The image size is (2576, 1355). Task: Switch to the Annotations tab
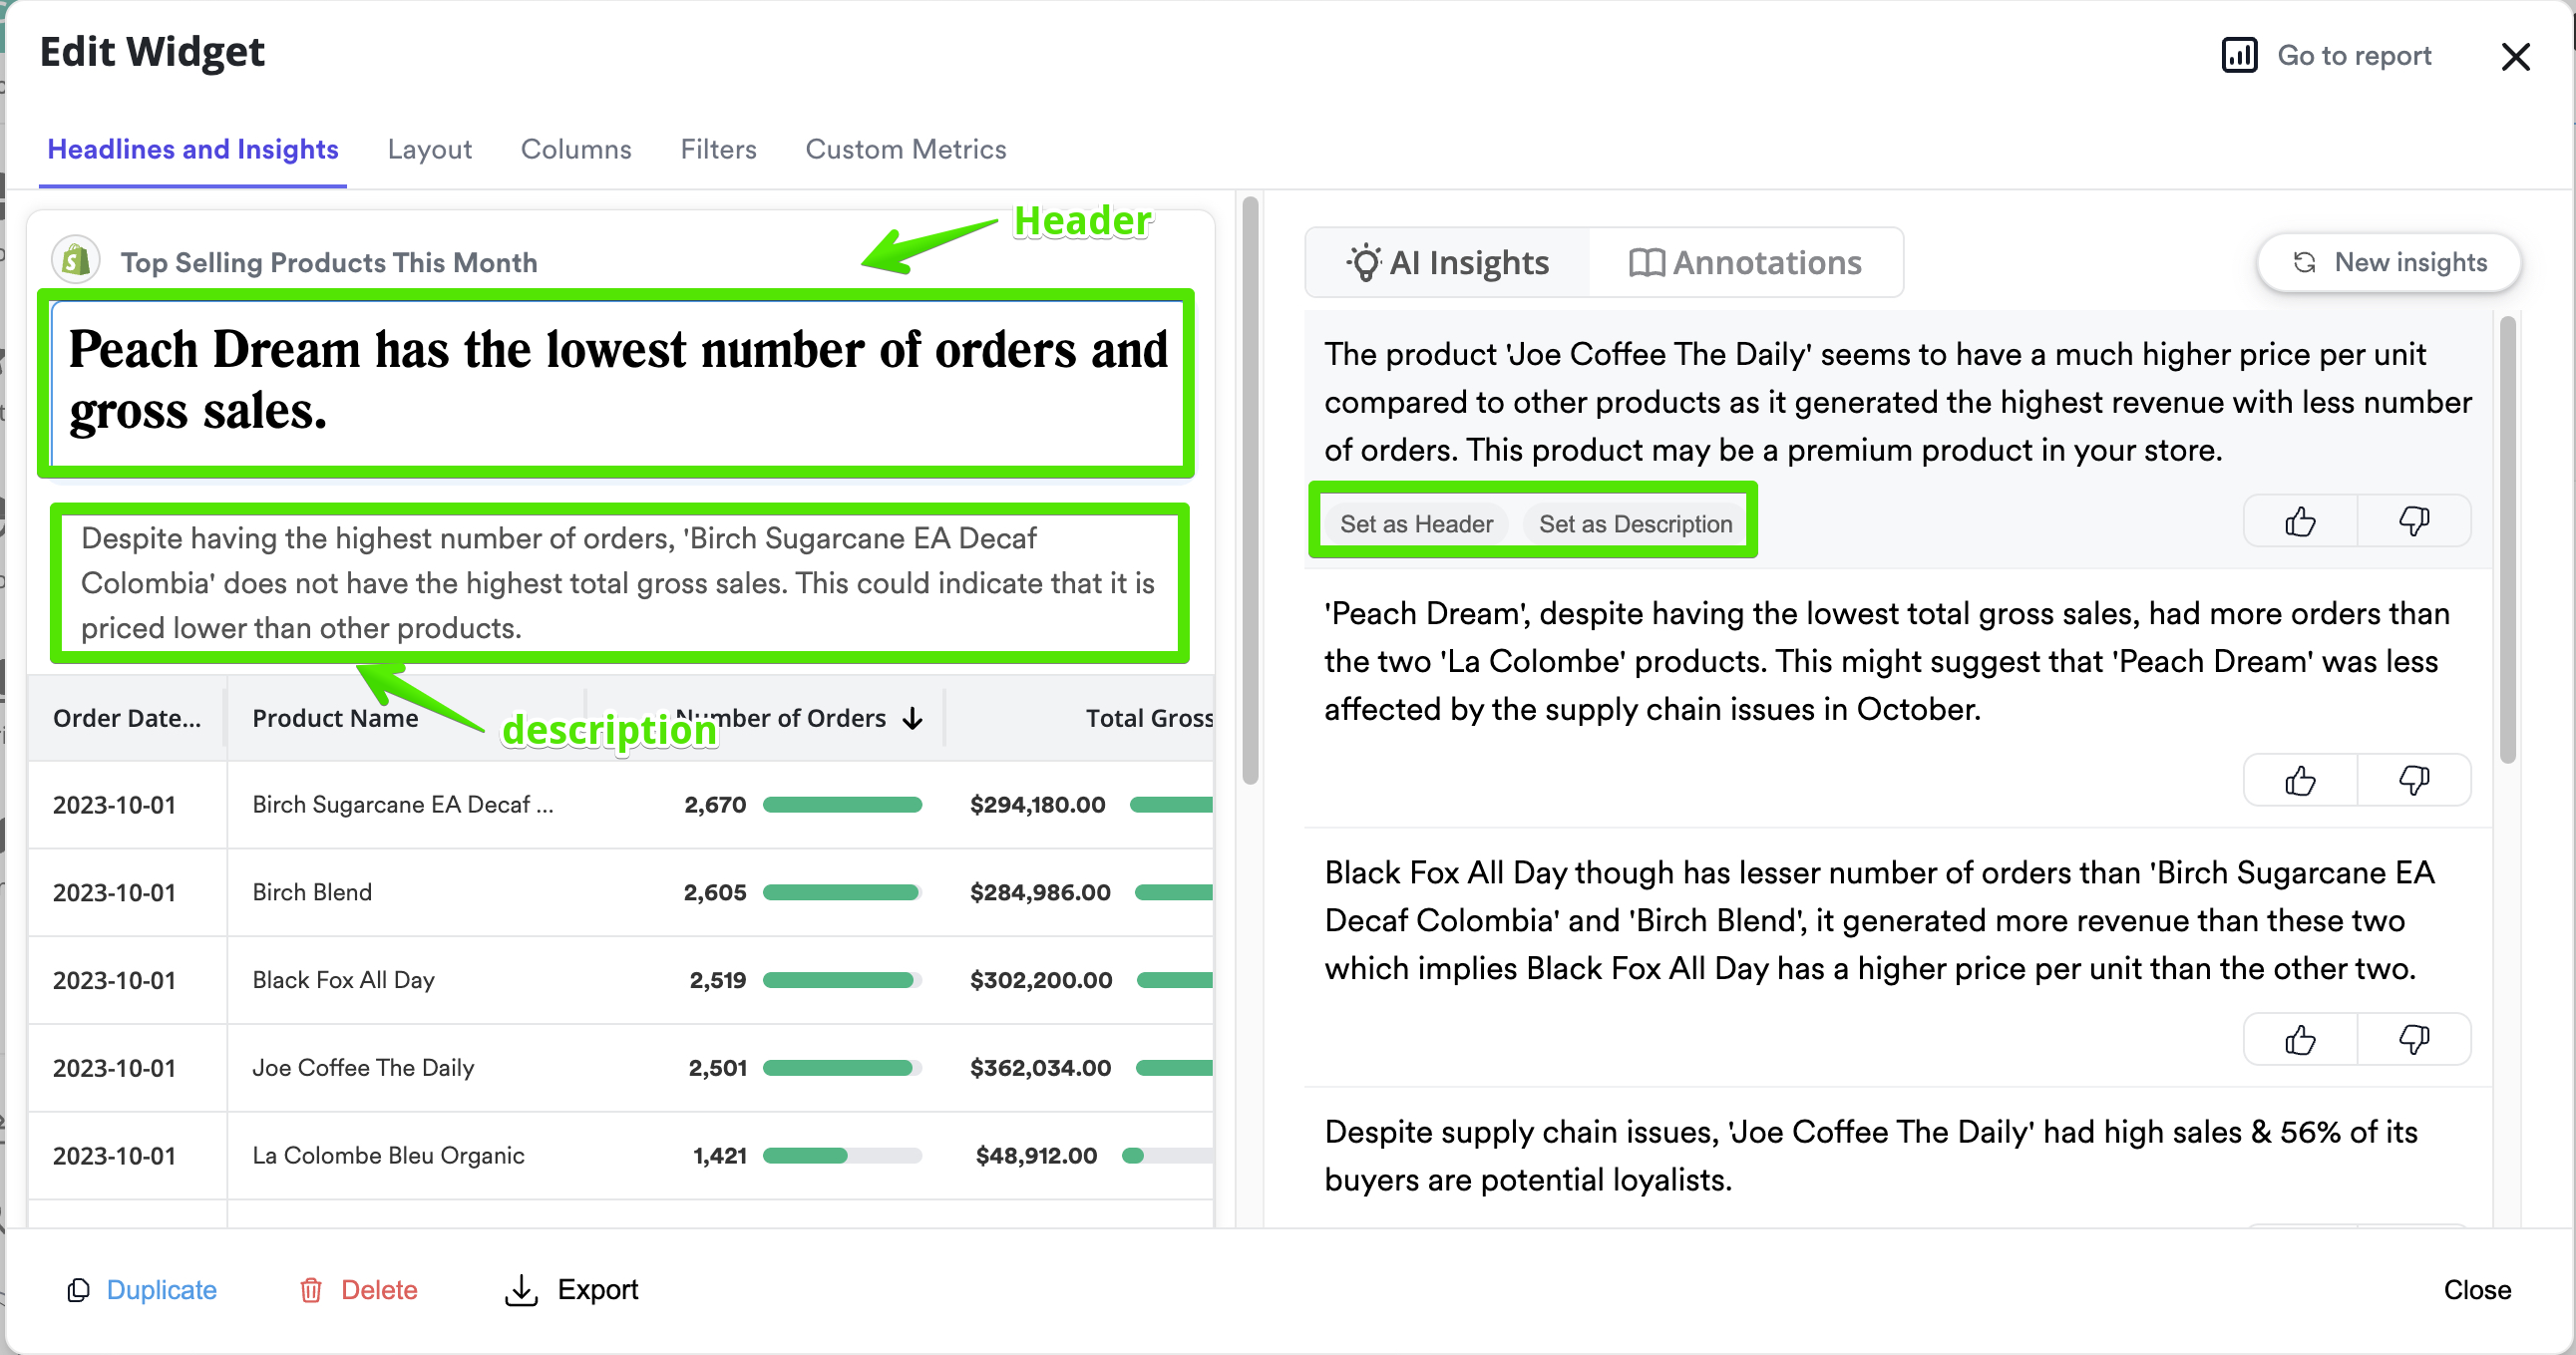pos(1745,262)
